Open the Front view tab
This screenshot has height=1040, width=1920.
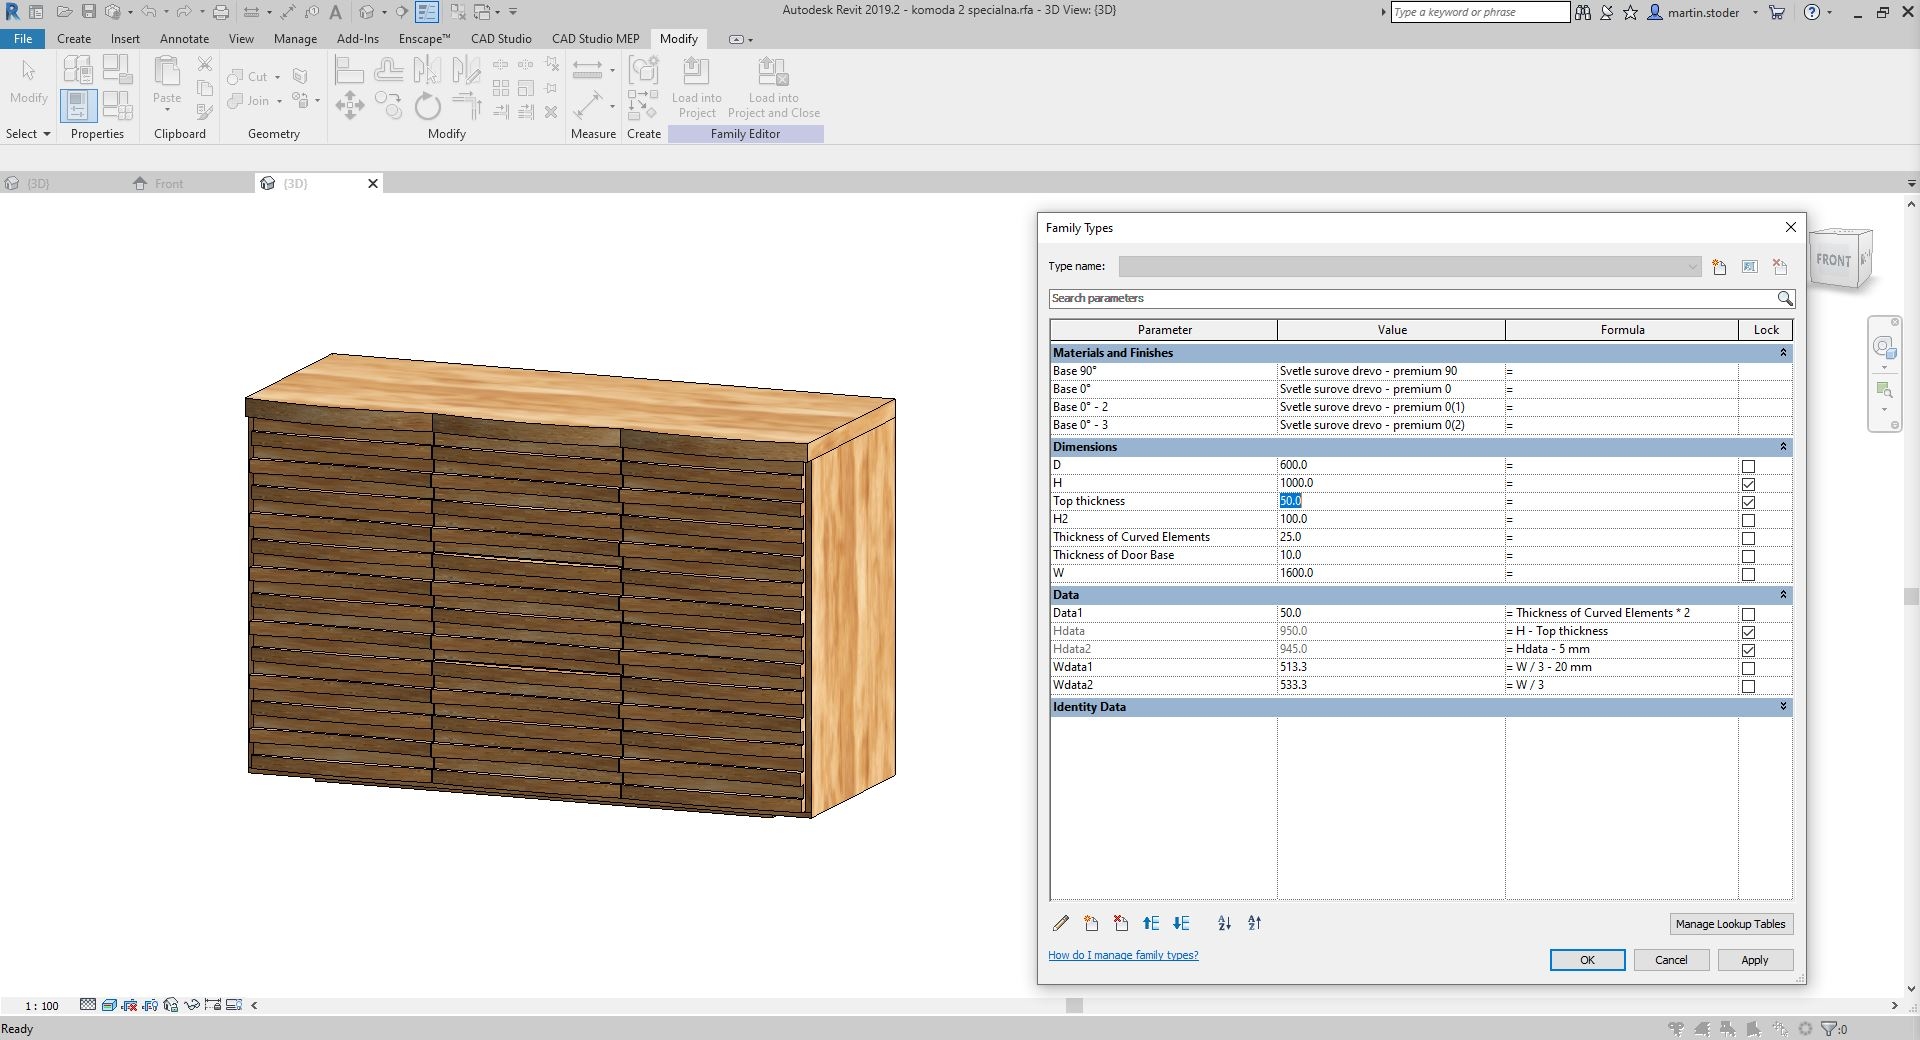168,183
